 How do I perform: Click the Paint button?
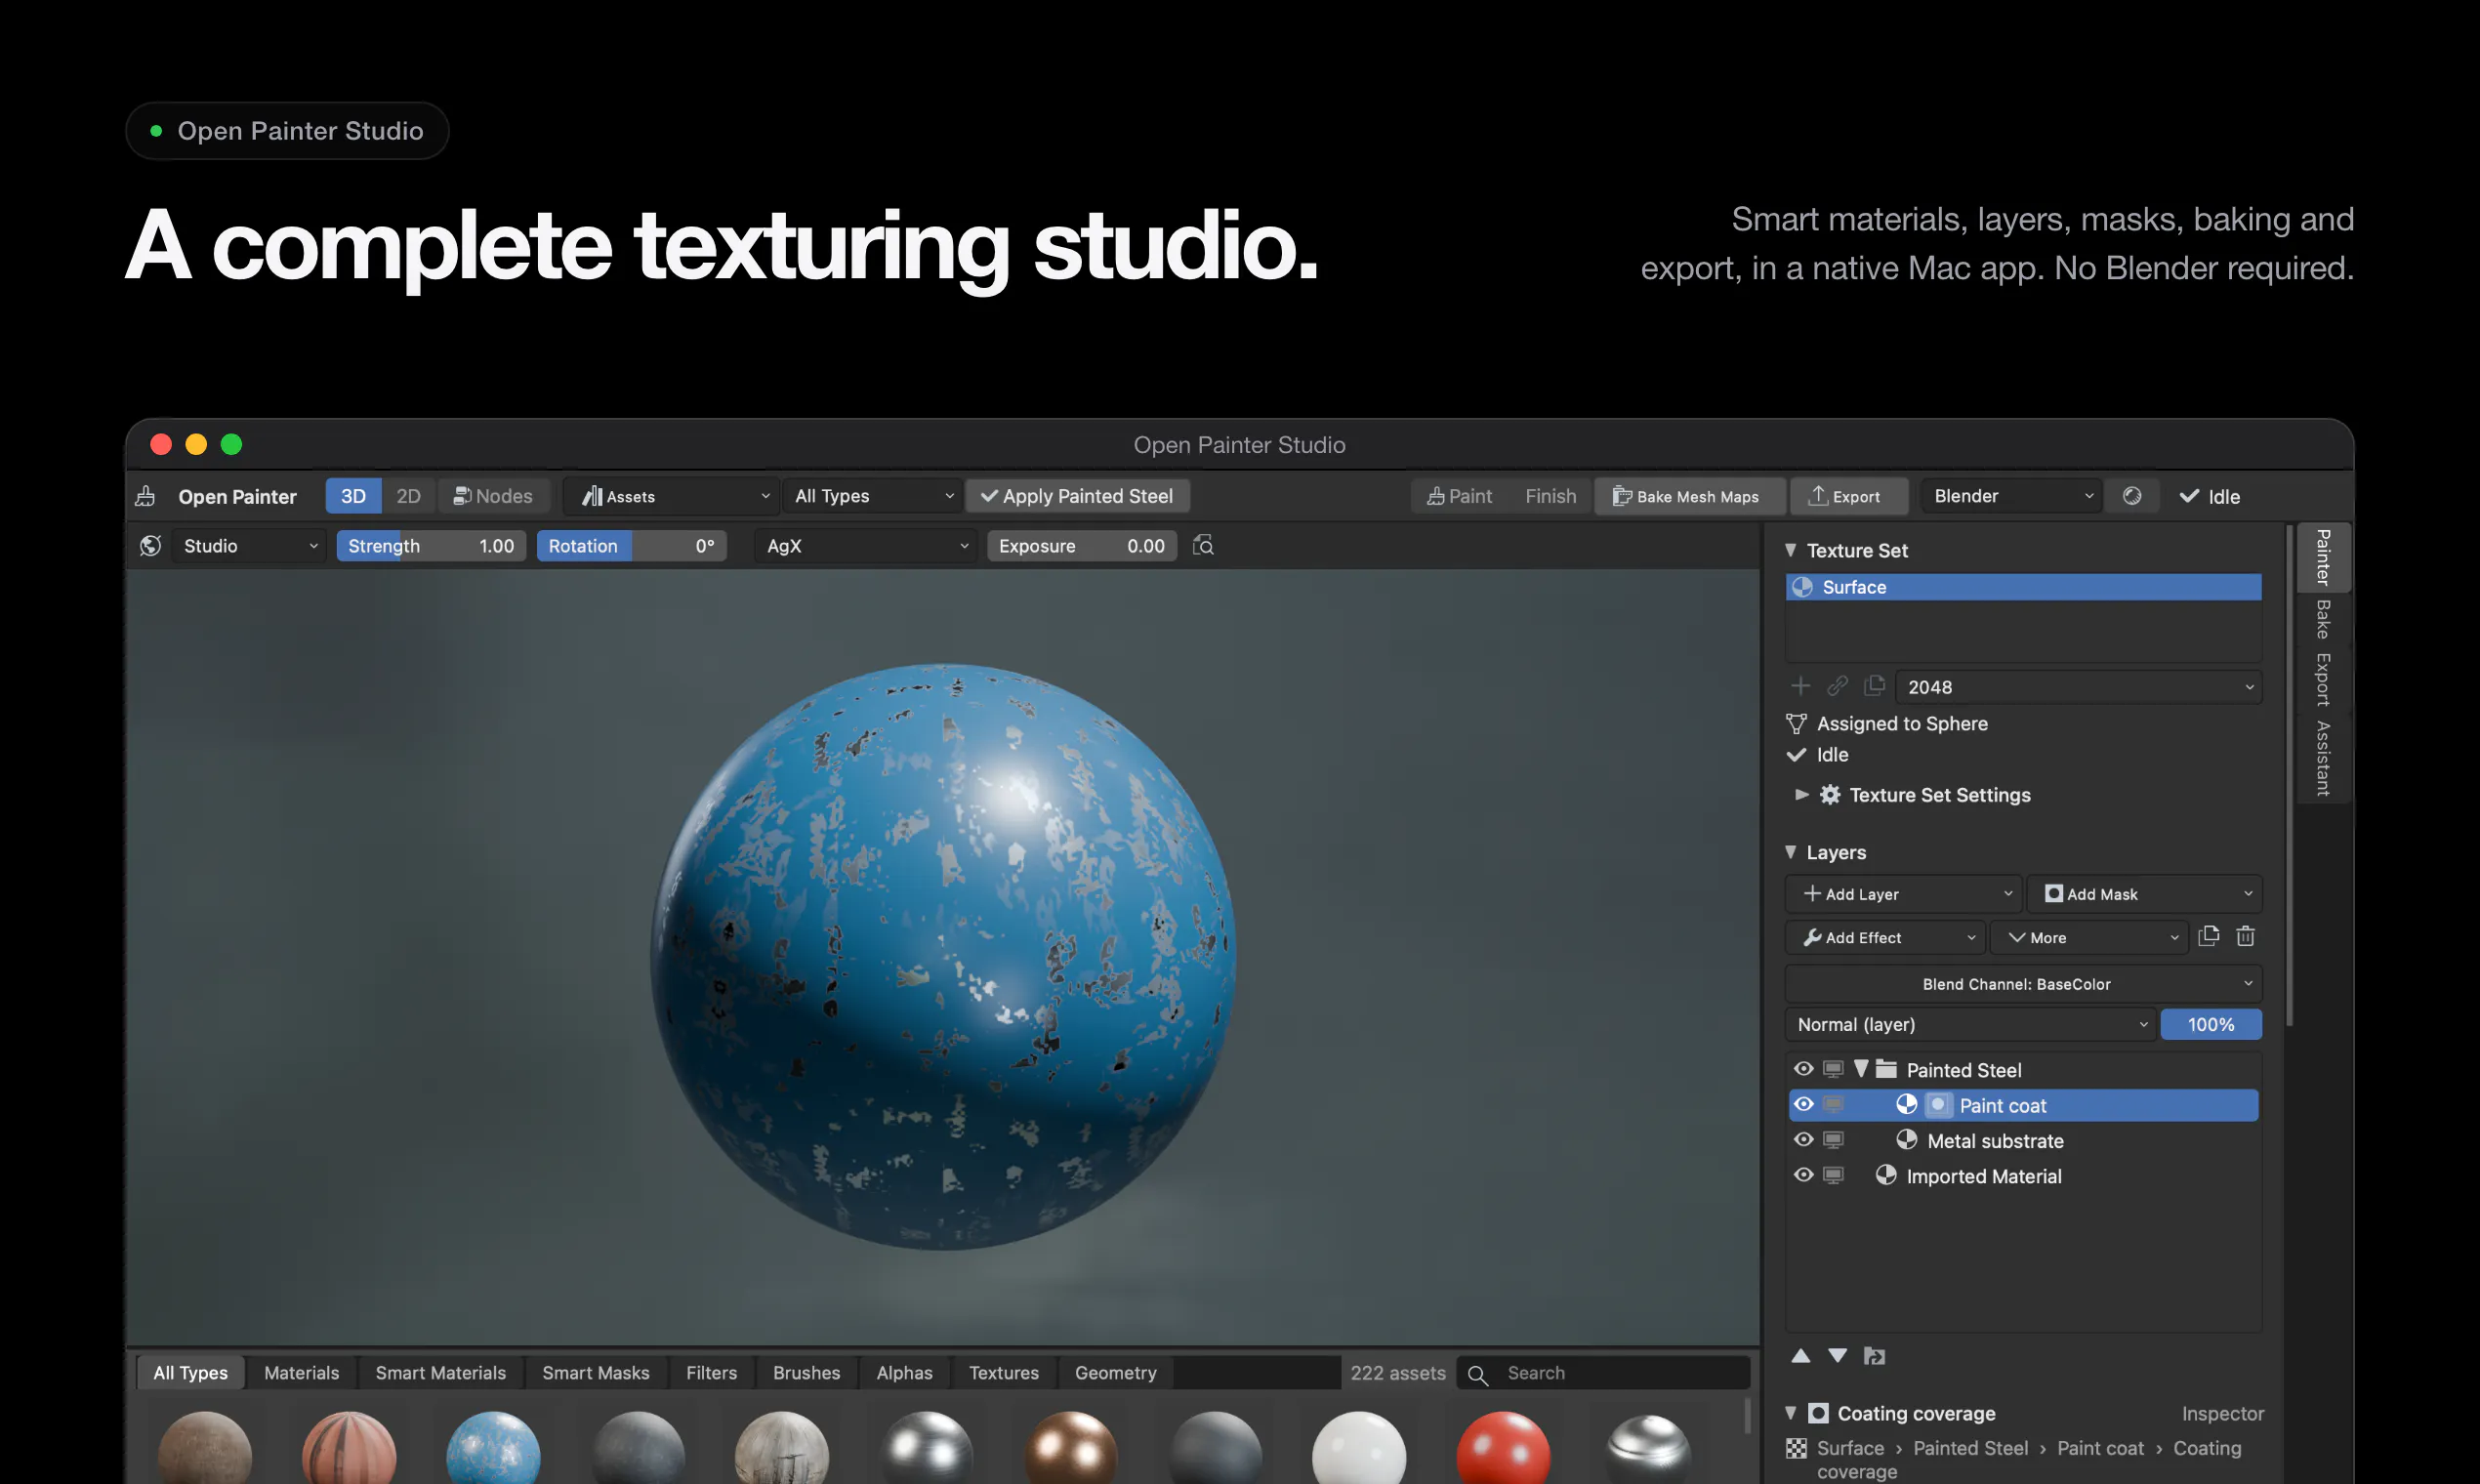1460,496
